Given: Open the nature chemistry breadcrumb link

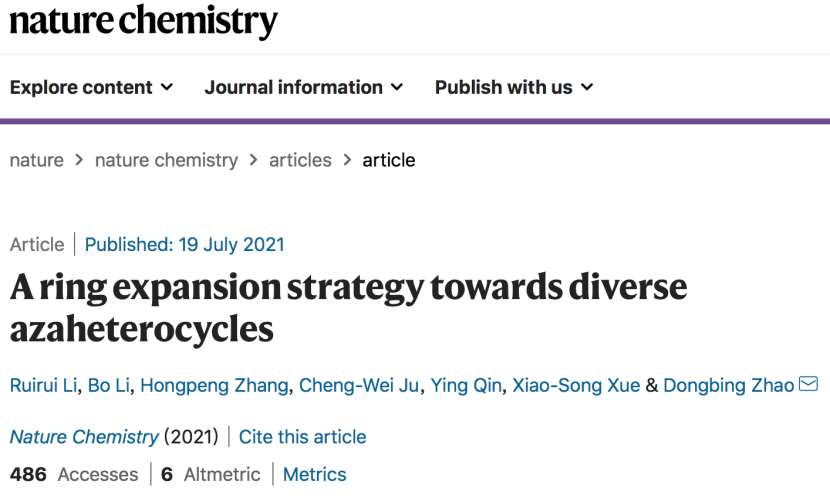Looking at the screenshot, I should pyautogui.click(x=166, y=160).
